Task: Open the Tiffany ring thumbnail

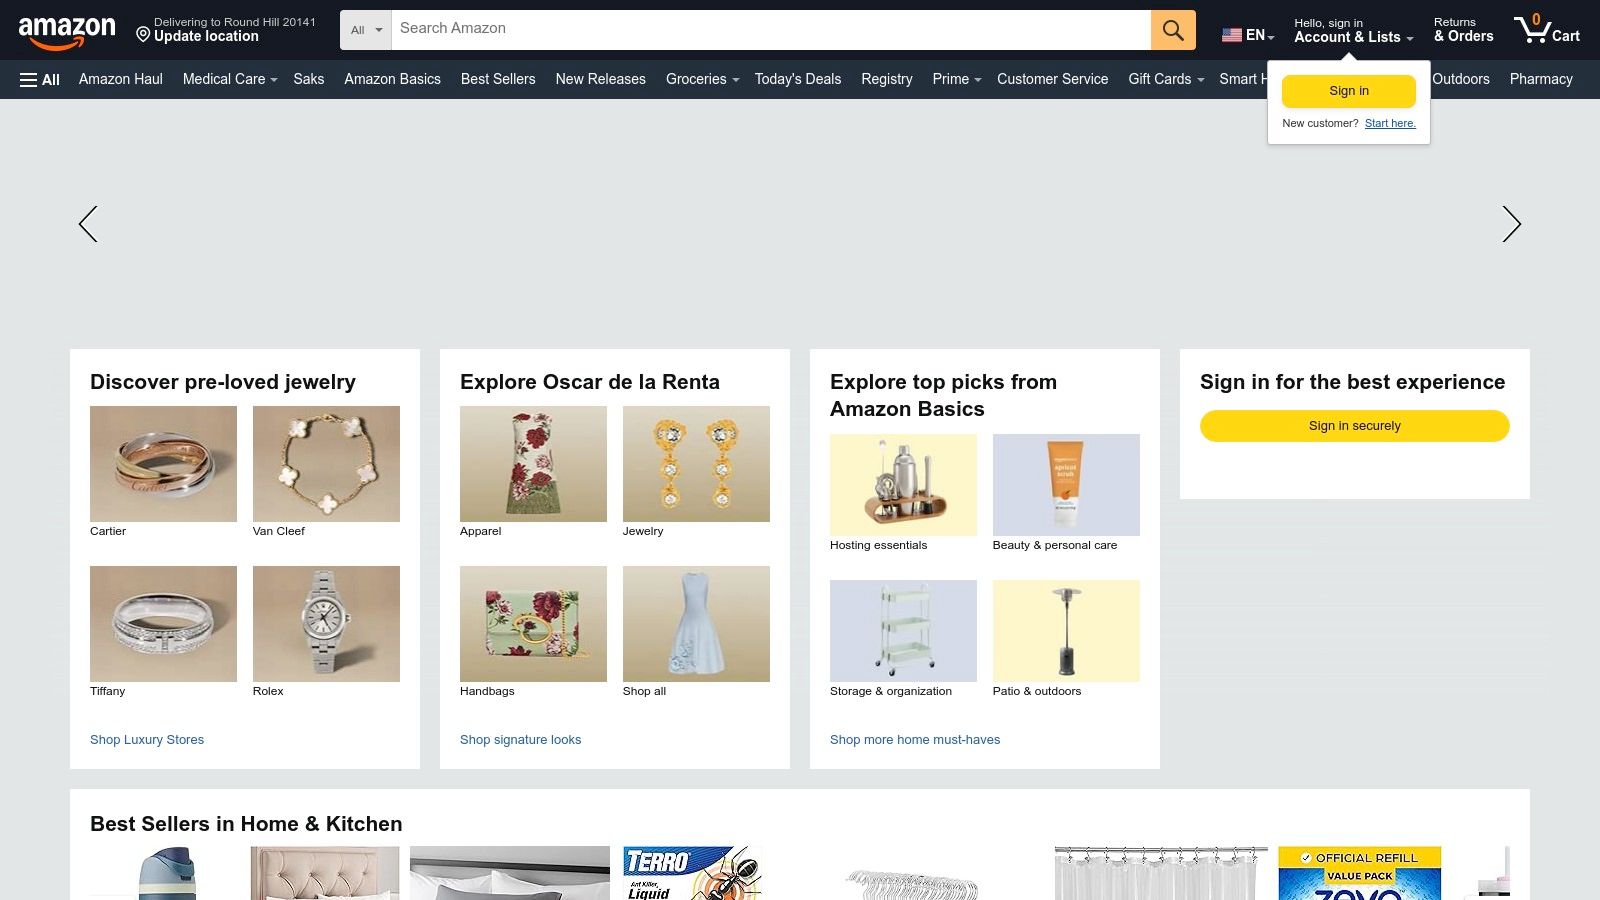Action: (x=163, y=624)
